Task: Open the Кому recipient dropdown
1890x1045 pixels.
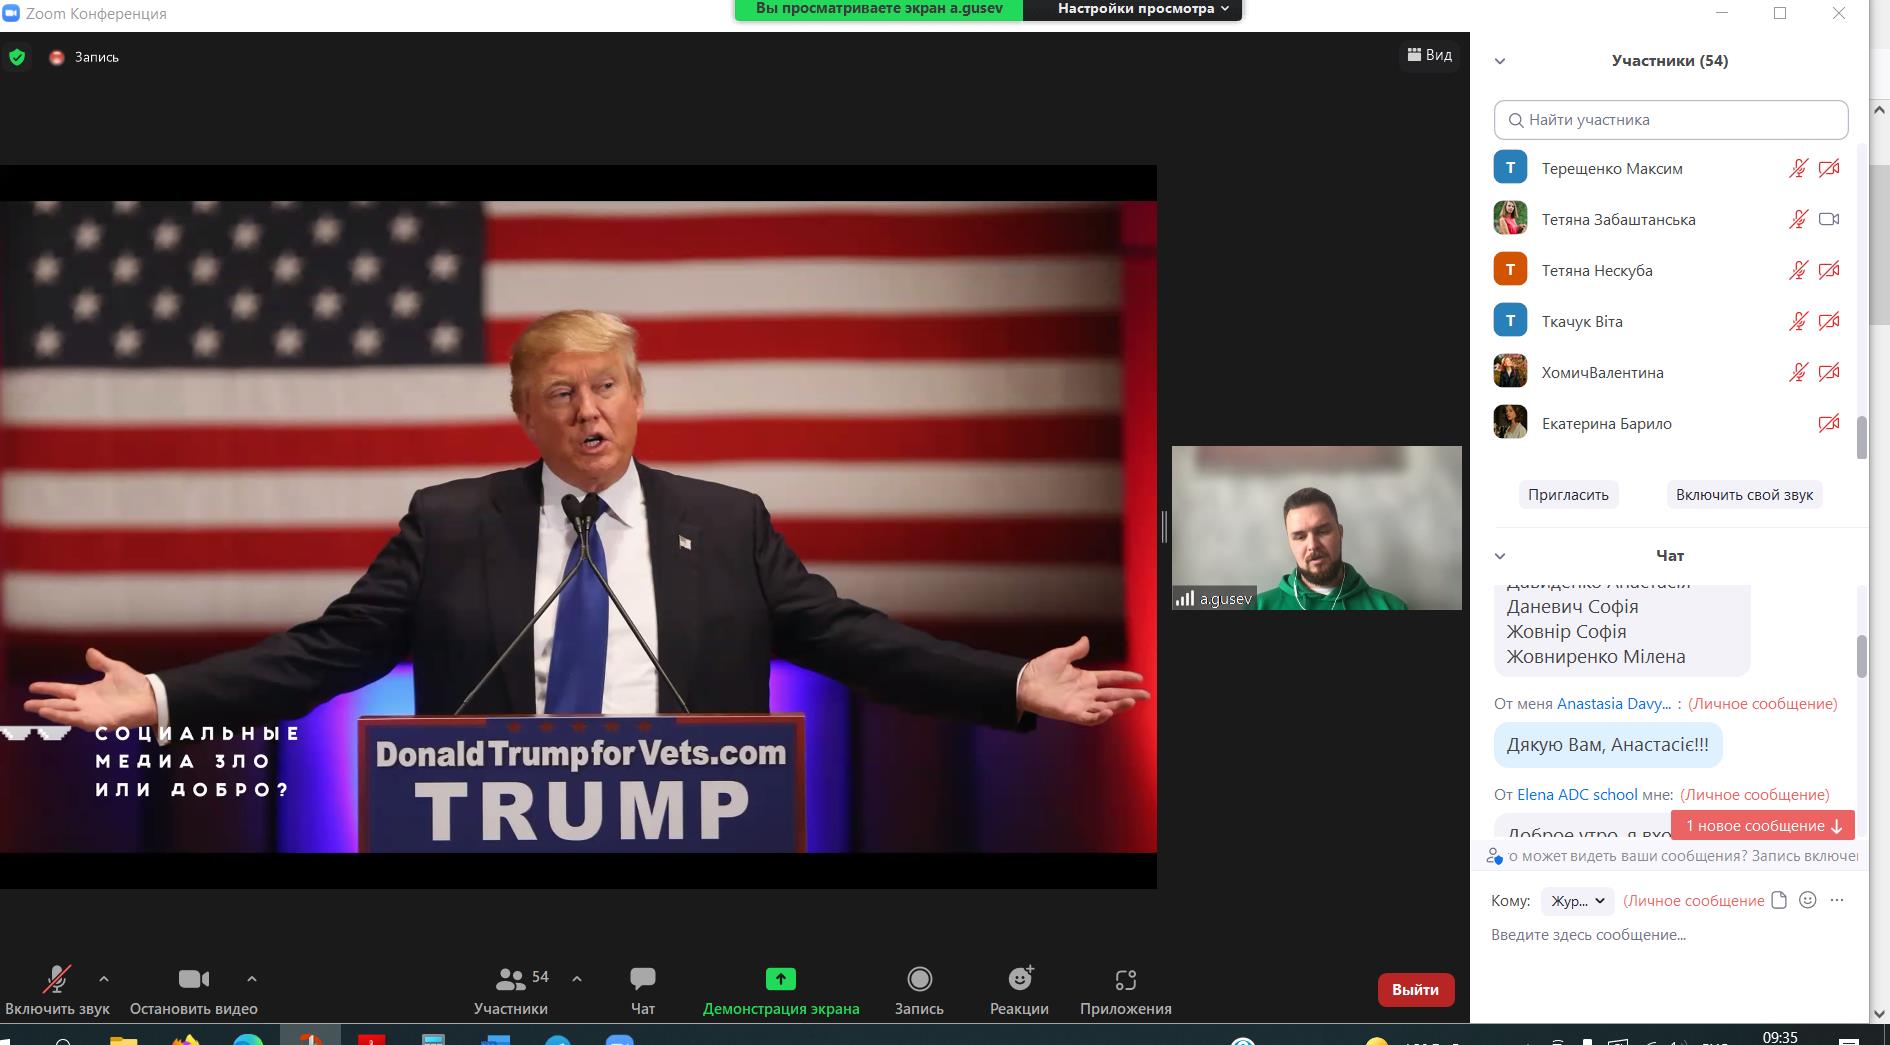Action: [x=1577, y=901]
